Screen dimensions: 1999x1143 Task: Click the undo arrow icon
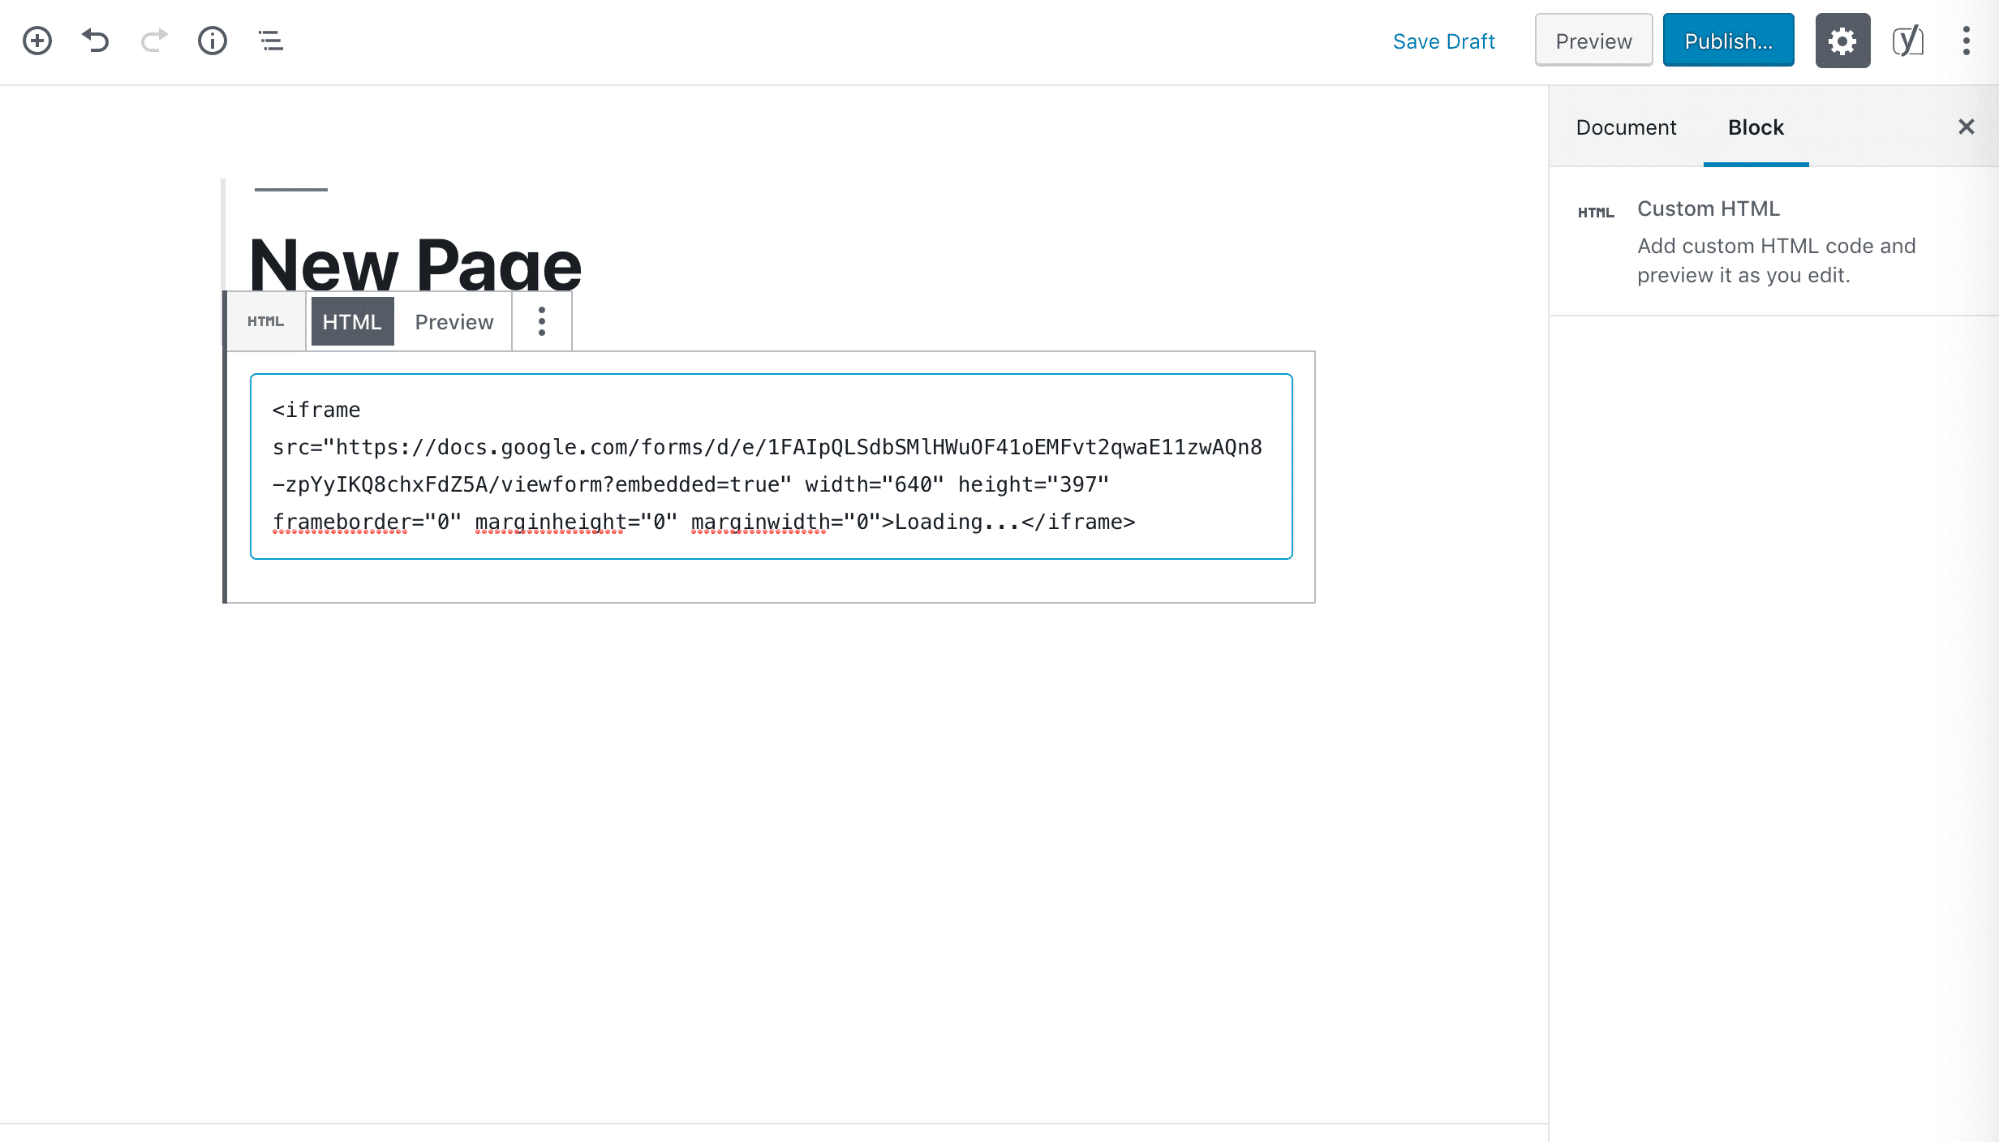(95, 40)
